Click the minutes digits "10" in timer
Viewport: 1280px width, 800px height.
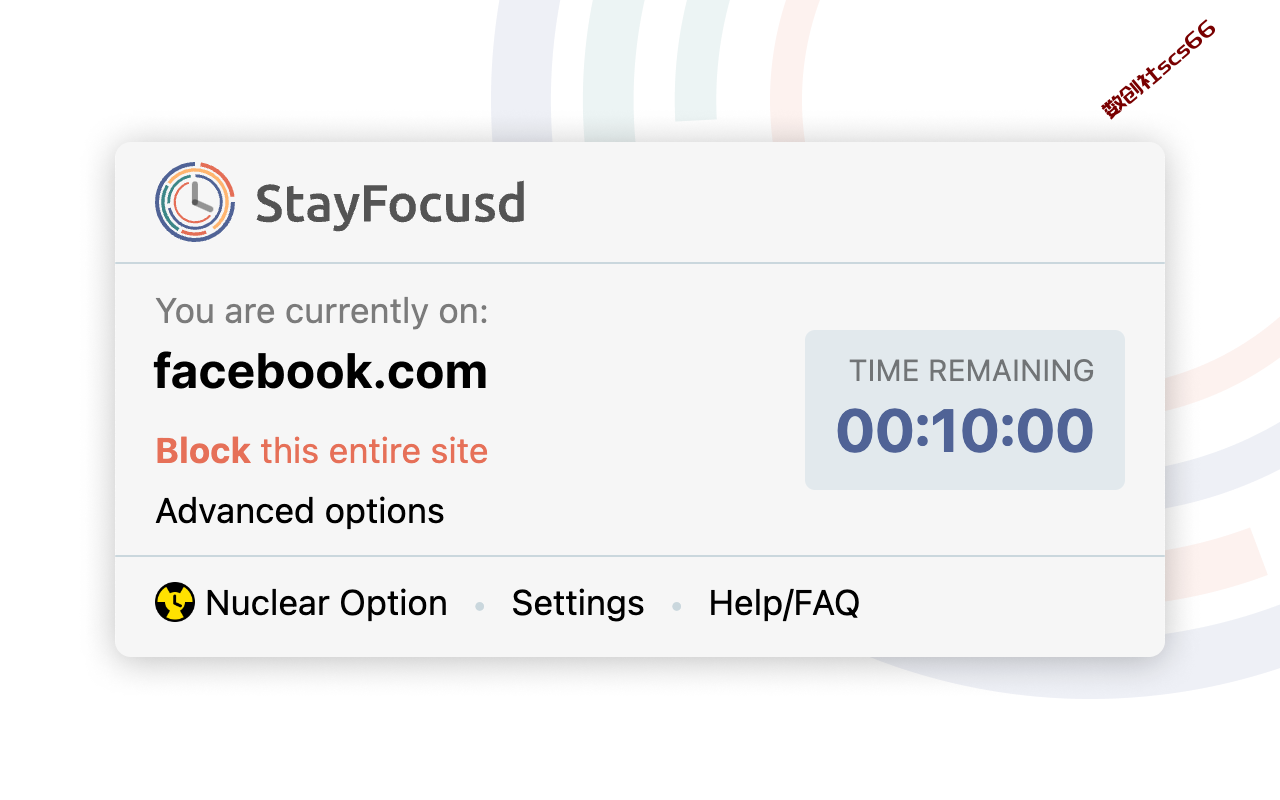[966, 431]
